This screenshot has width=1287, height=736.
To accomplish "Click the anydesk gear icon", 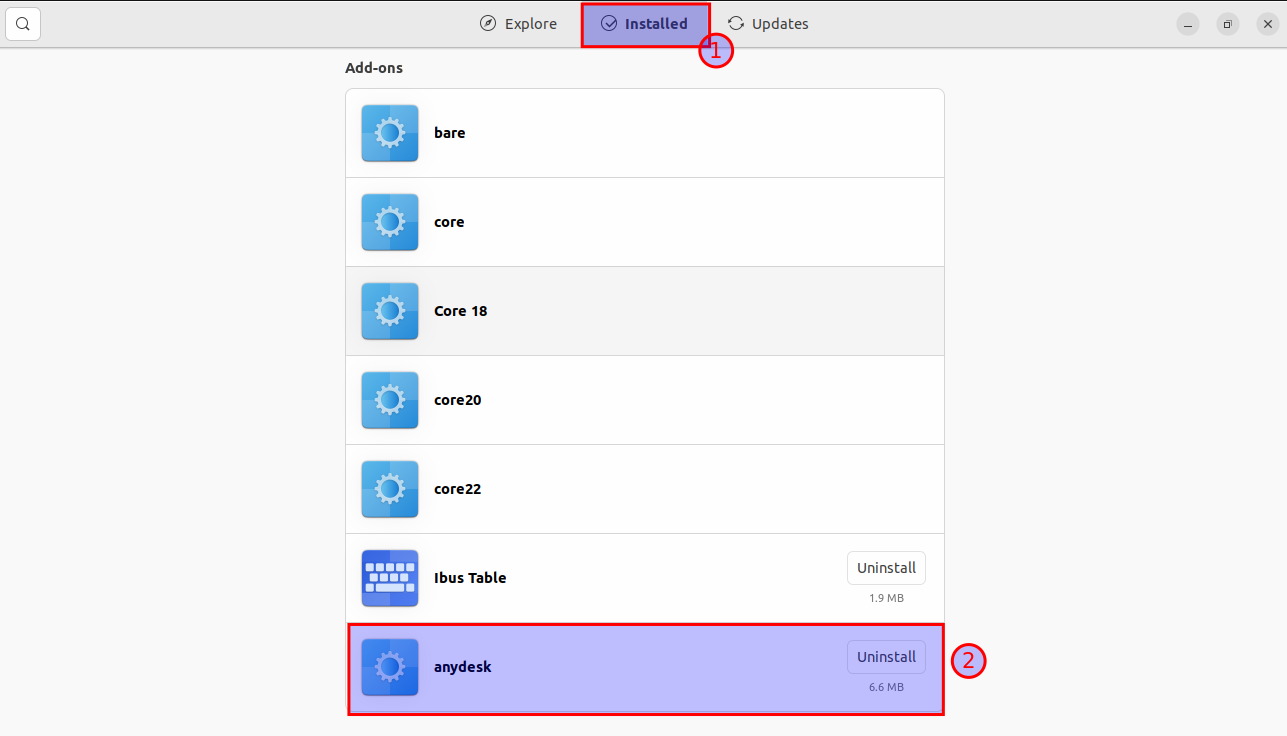I will pyautogui.click(x=390, y=667).
